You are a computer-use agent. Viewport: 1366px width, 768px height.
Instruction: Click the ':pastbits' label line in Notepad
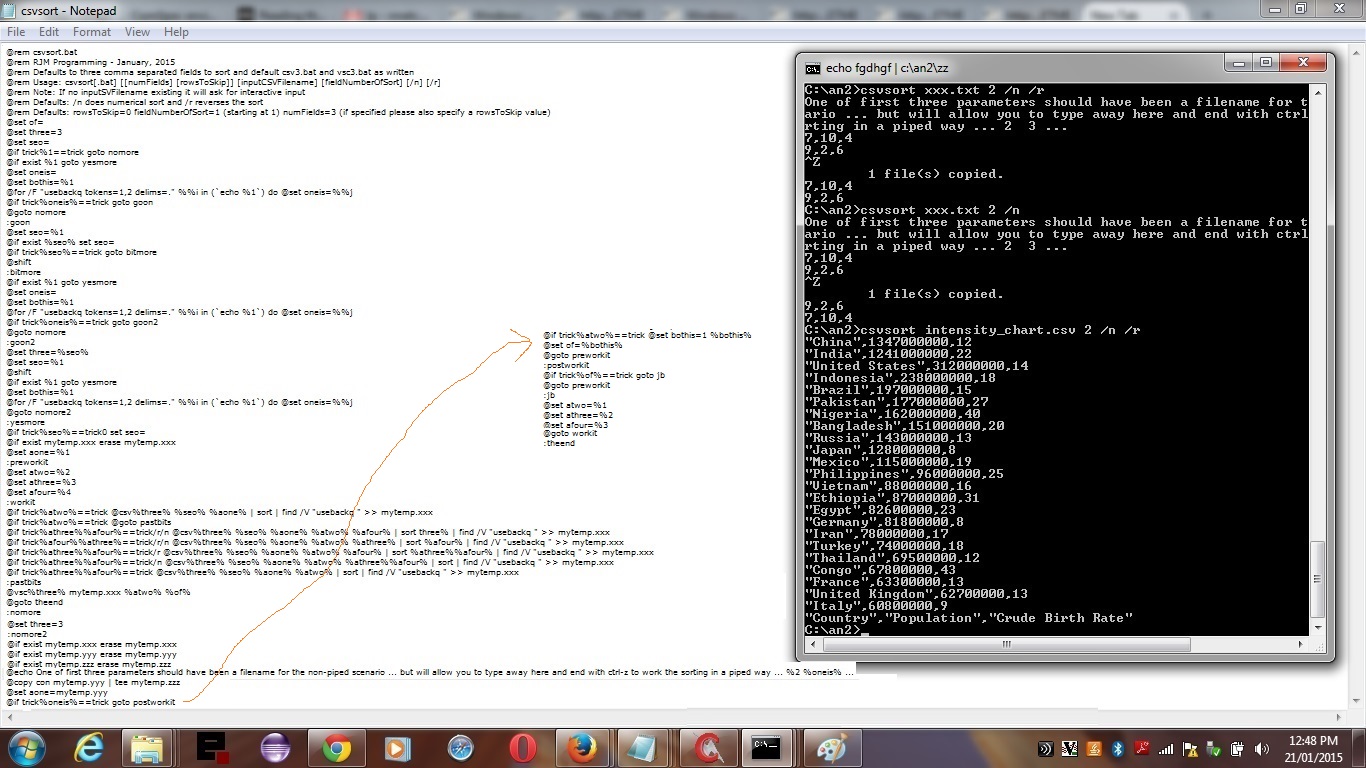point(23,582)
